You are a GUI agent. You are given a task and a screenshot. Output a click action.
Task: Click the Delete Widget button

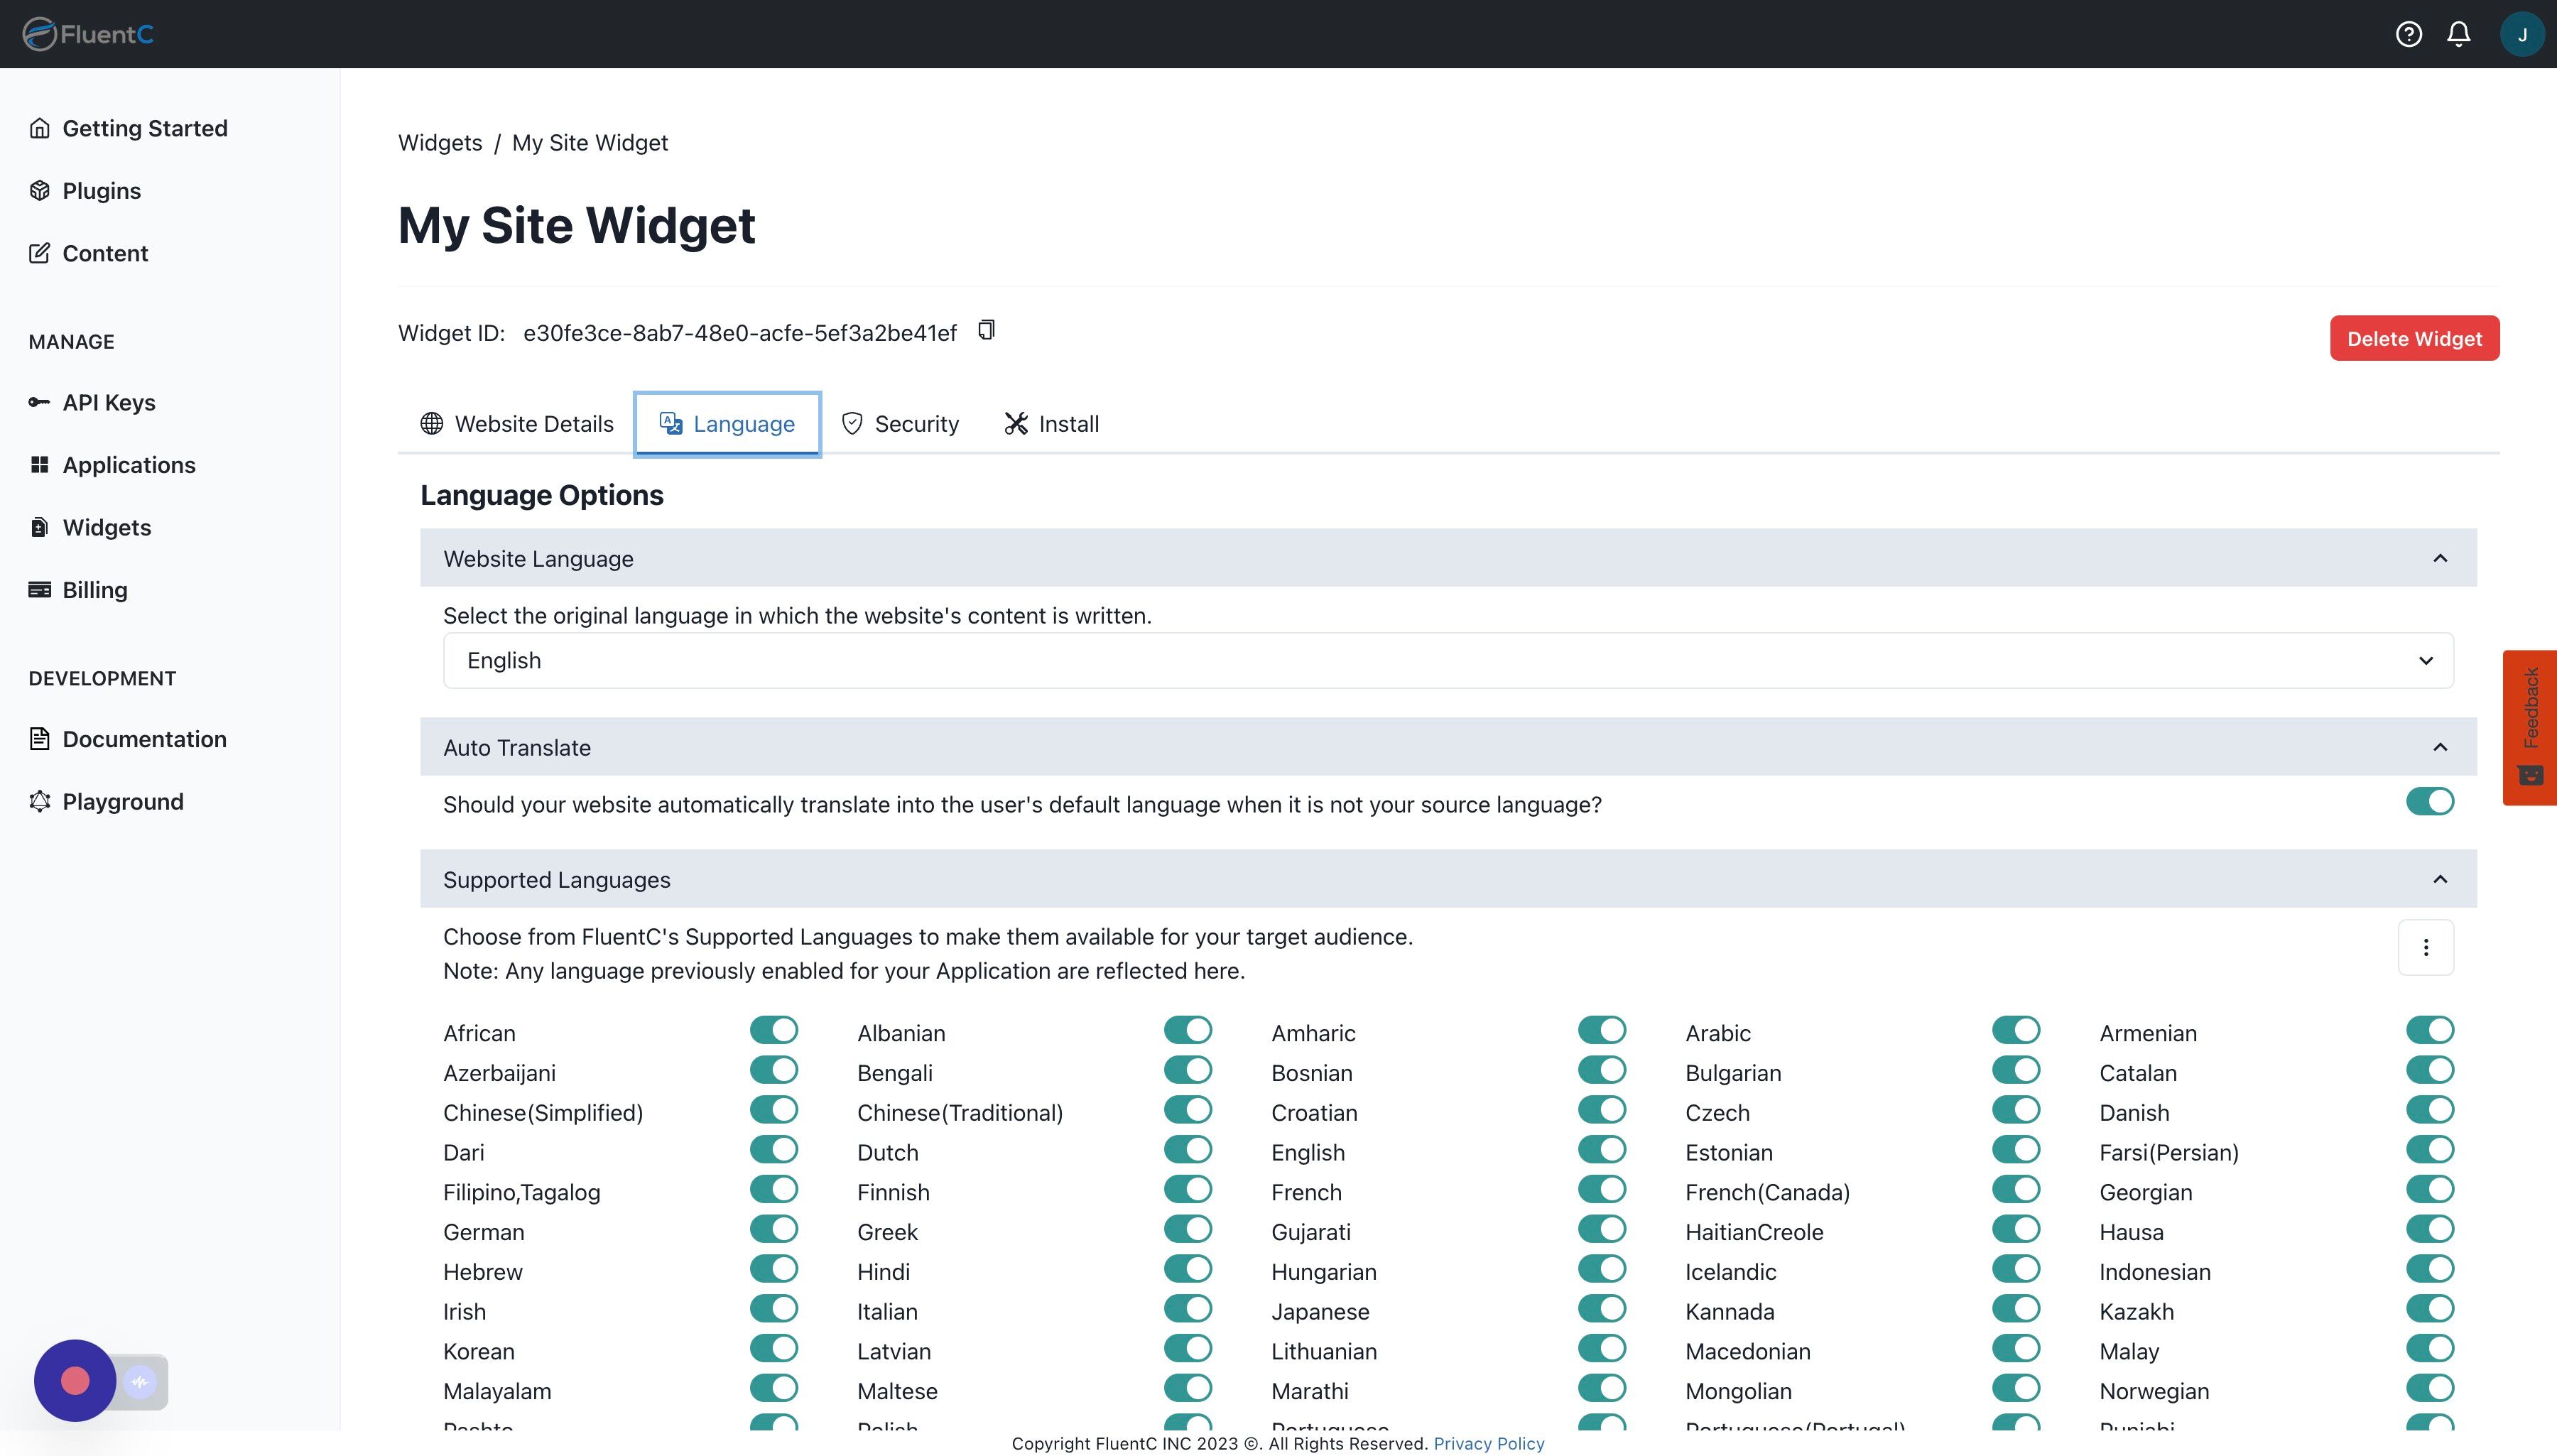click(2414, 338)
